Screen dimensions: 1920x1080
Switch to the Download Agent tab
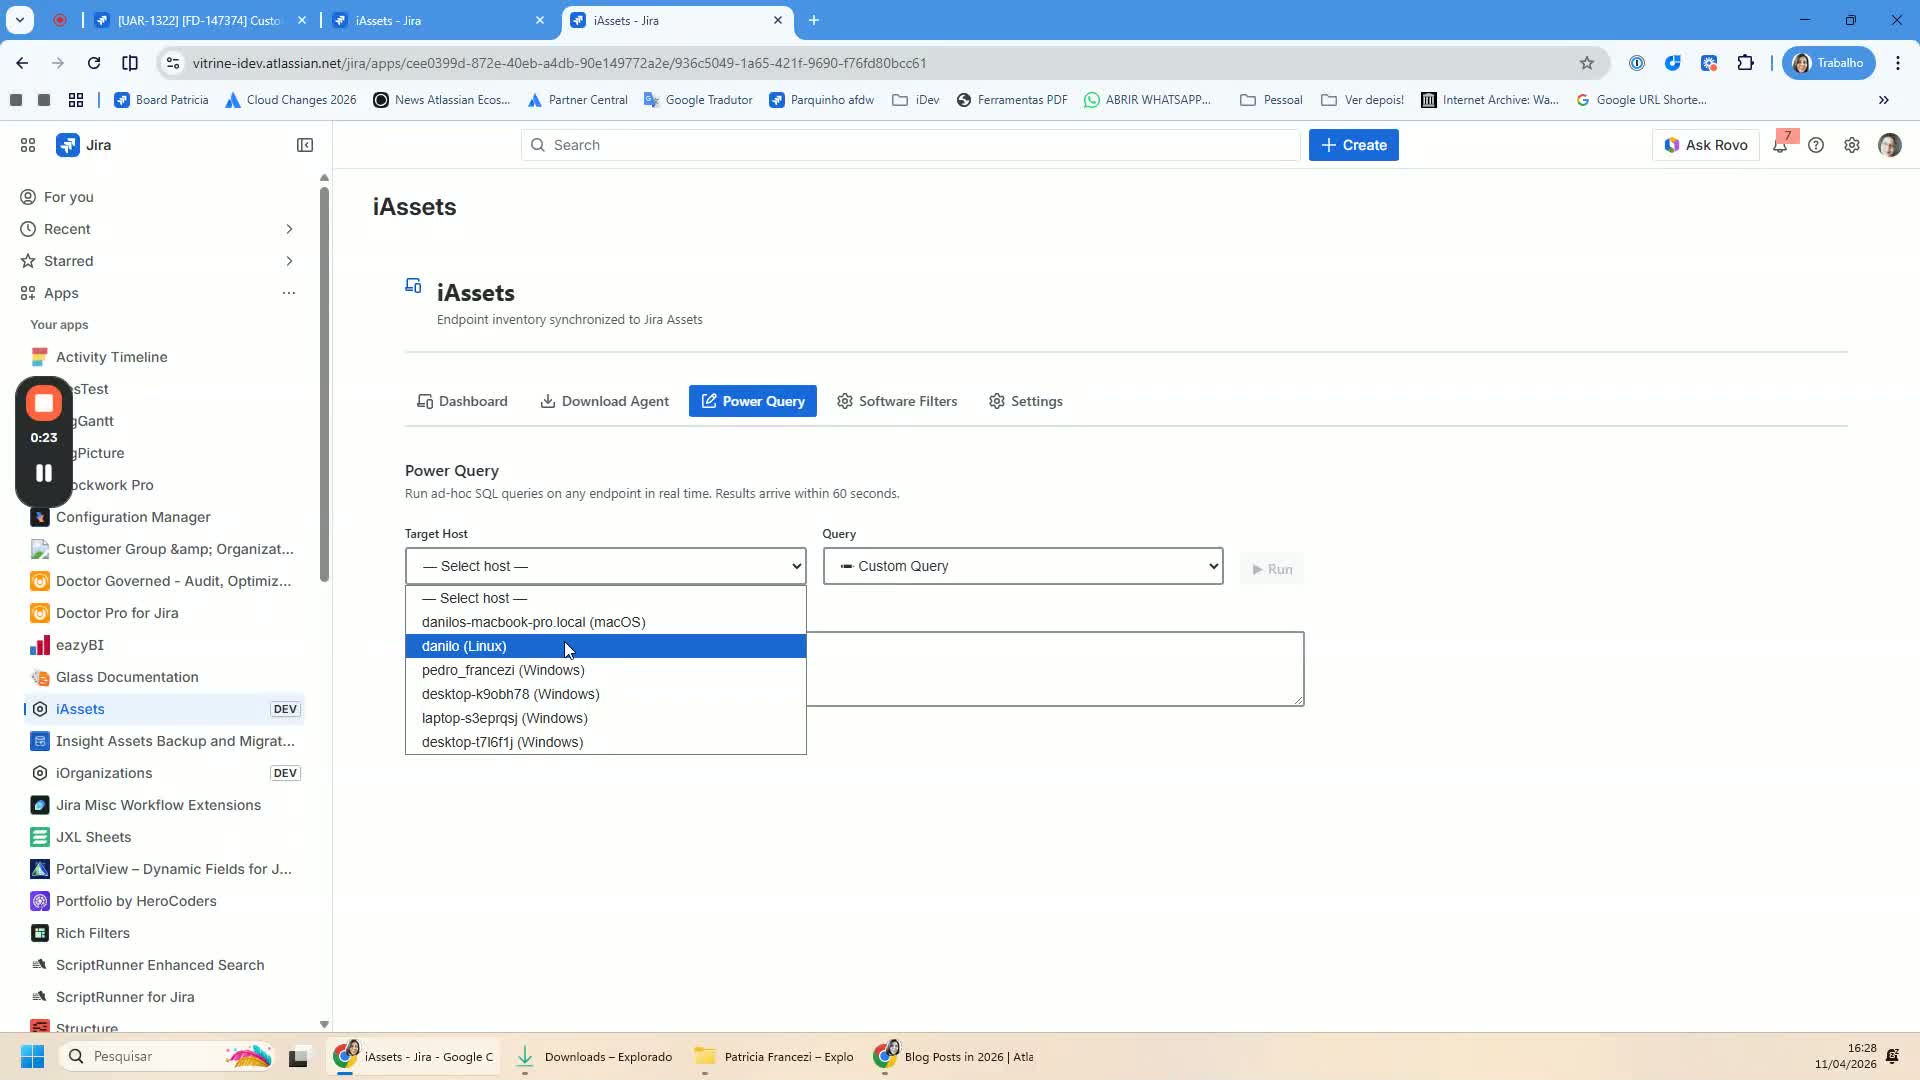click(604, 401)
